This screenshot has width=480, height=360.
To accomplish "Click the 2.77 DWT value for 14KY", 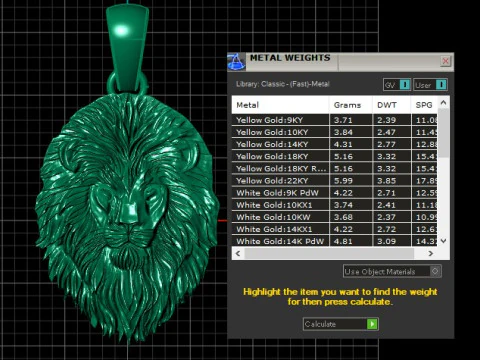I will tap(387, 144).
